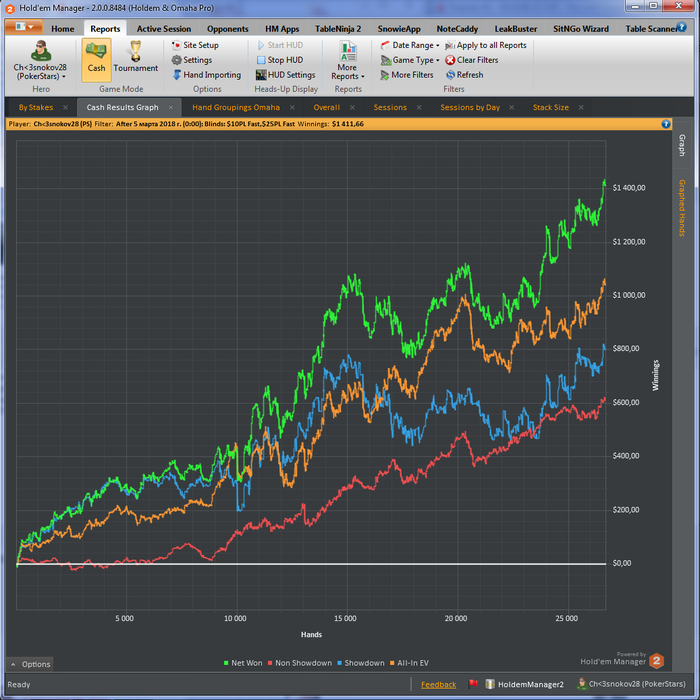Select the Graphed Hands side tab
700x700 pixels.
682,208
